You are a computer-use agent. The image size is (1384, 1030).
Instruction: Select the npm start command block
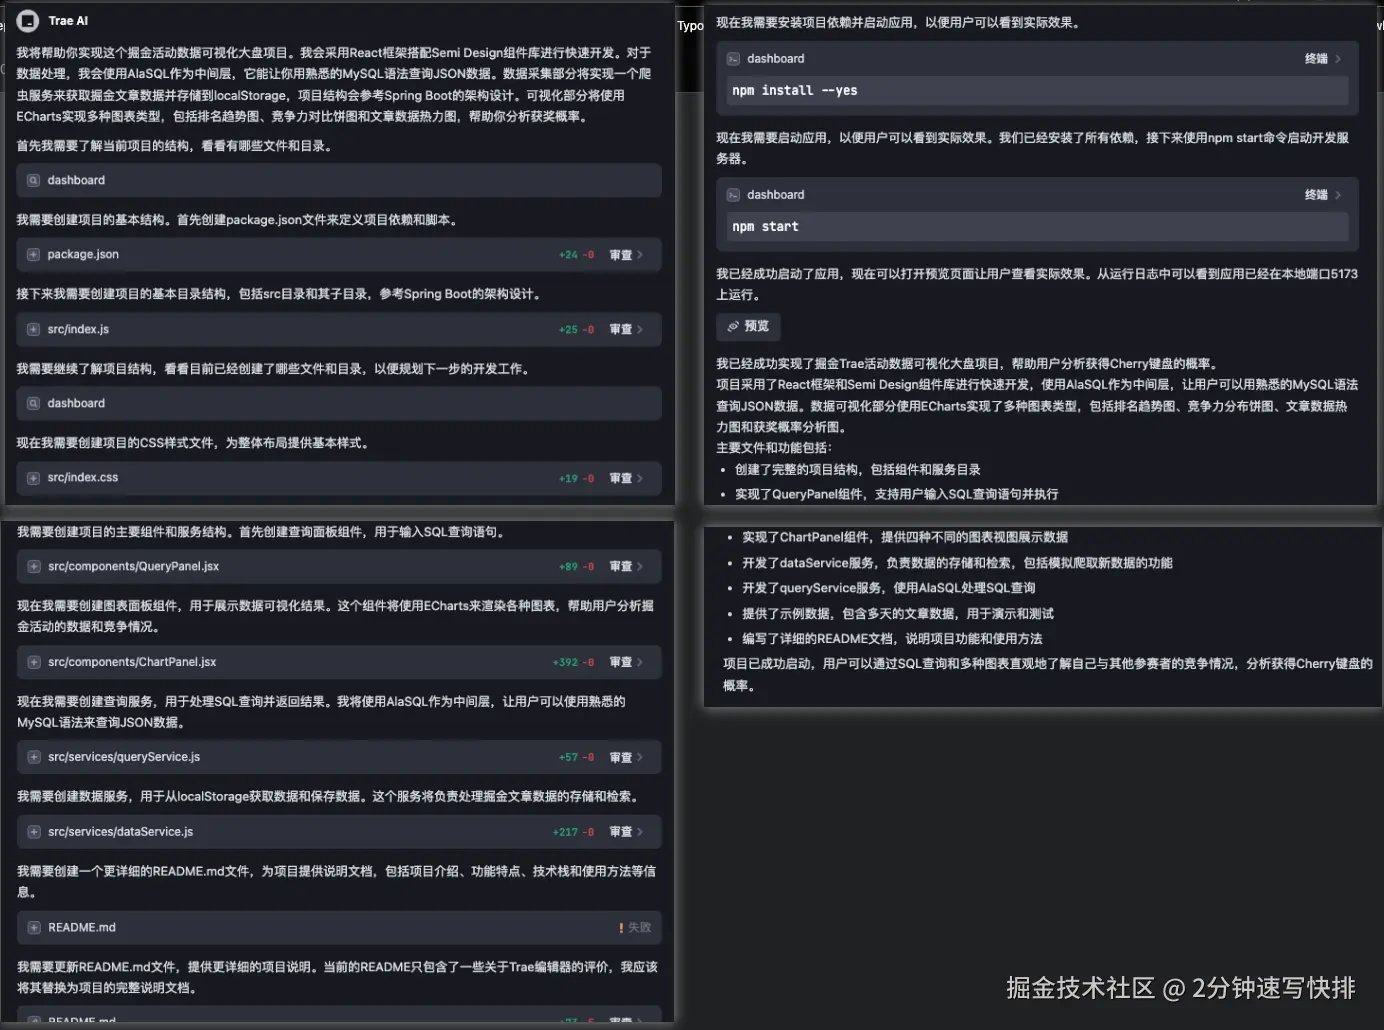1037,227
